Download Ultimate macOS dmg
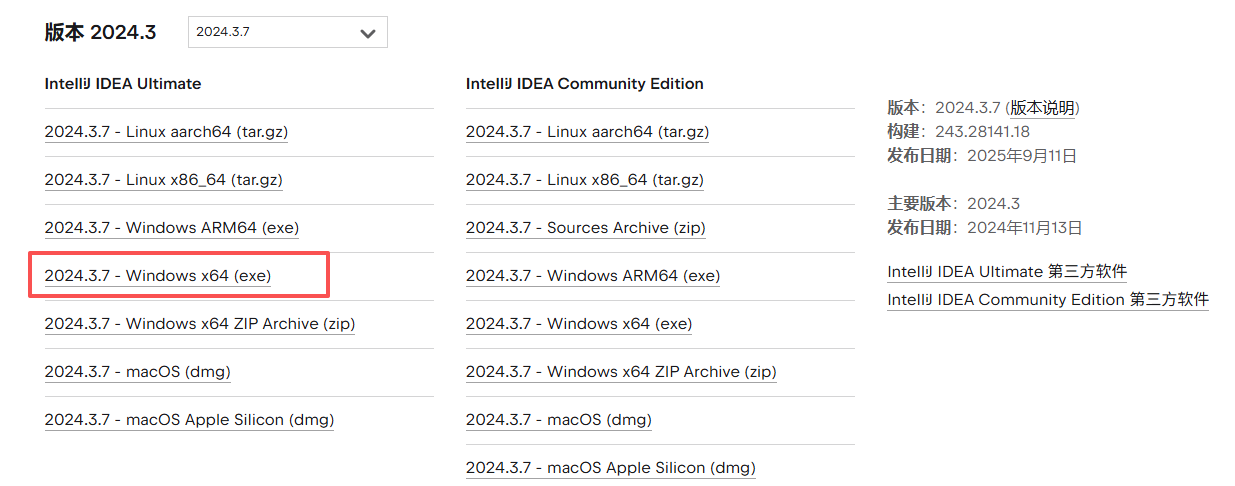1235x486 pixels. pos(137,372)
